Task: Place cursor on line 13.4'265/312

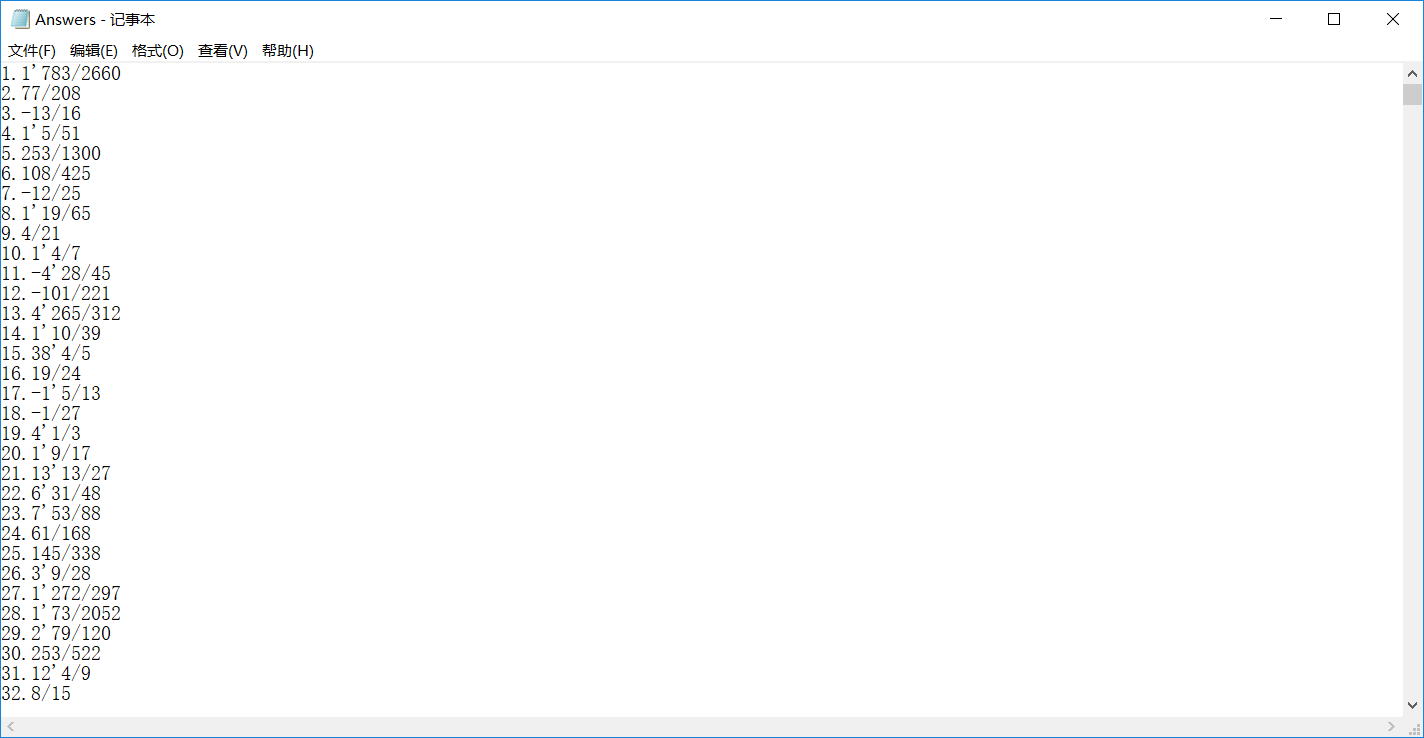Action: coord(61,314)
